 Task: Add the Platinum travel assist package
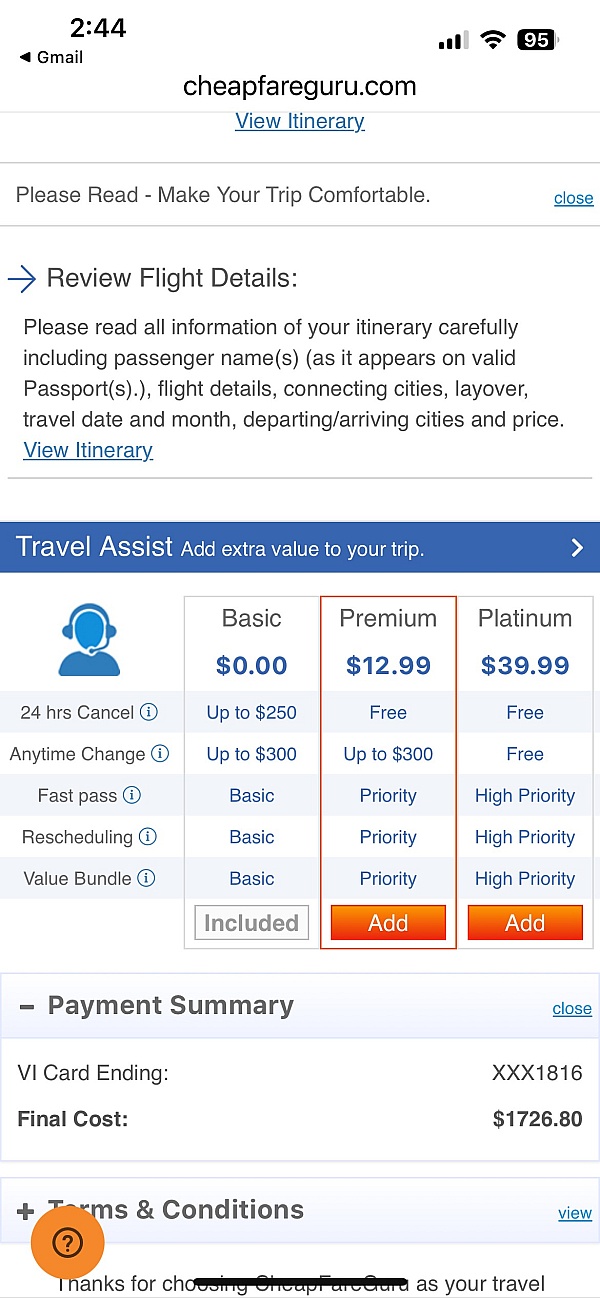[x=525, y=922]
